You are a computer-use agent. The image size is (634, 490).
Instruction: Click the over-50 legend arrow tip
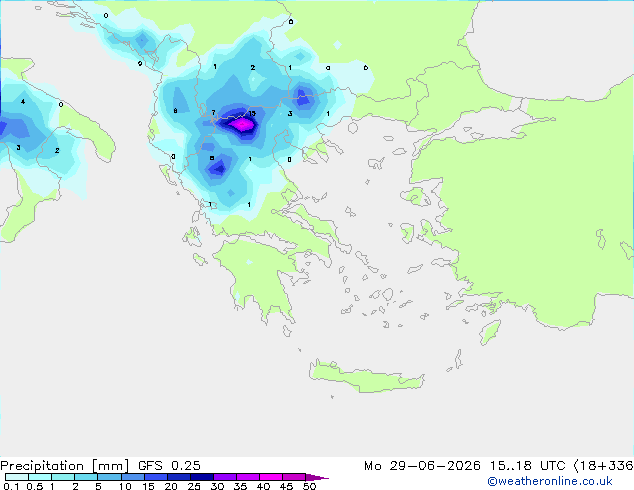point(317,477)
